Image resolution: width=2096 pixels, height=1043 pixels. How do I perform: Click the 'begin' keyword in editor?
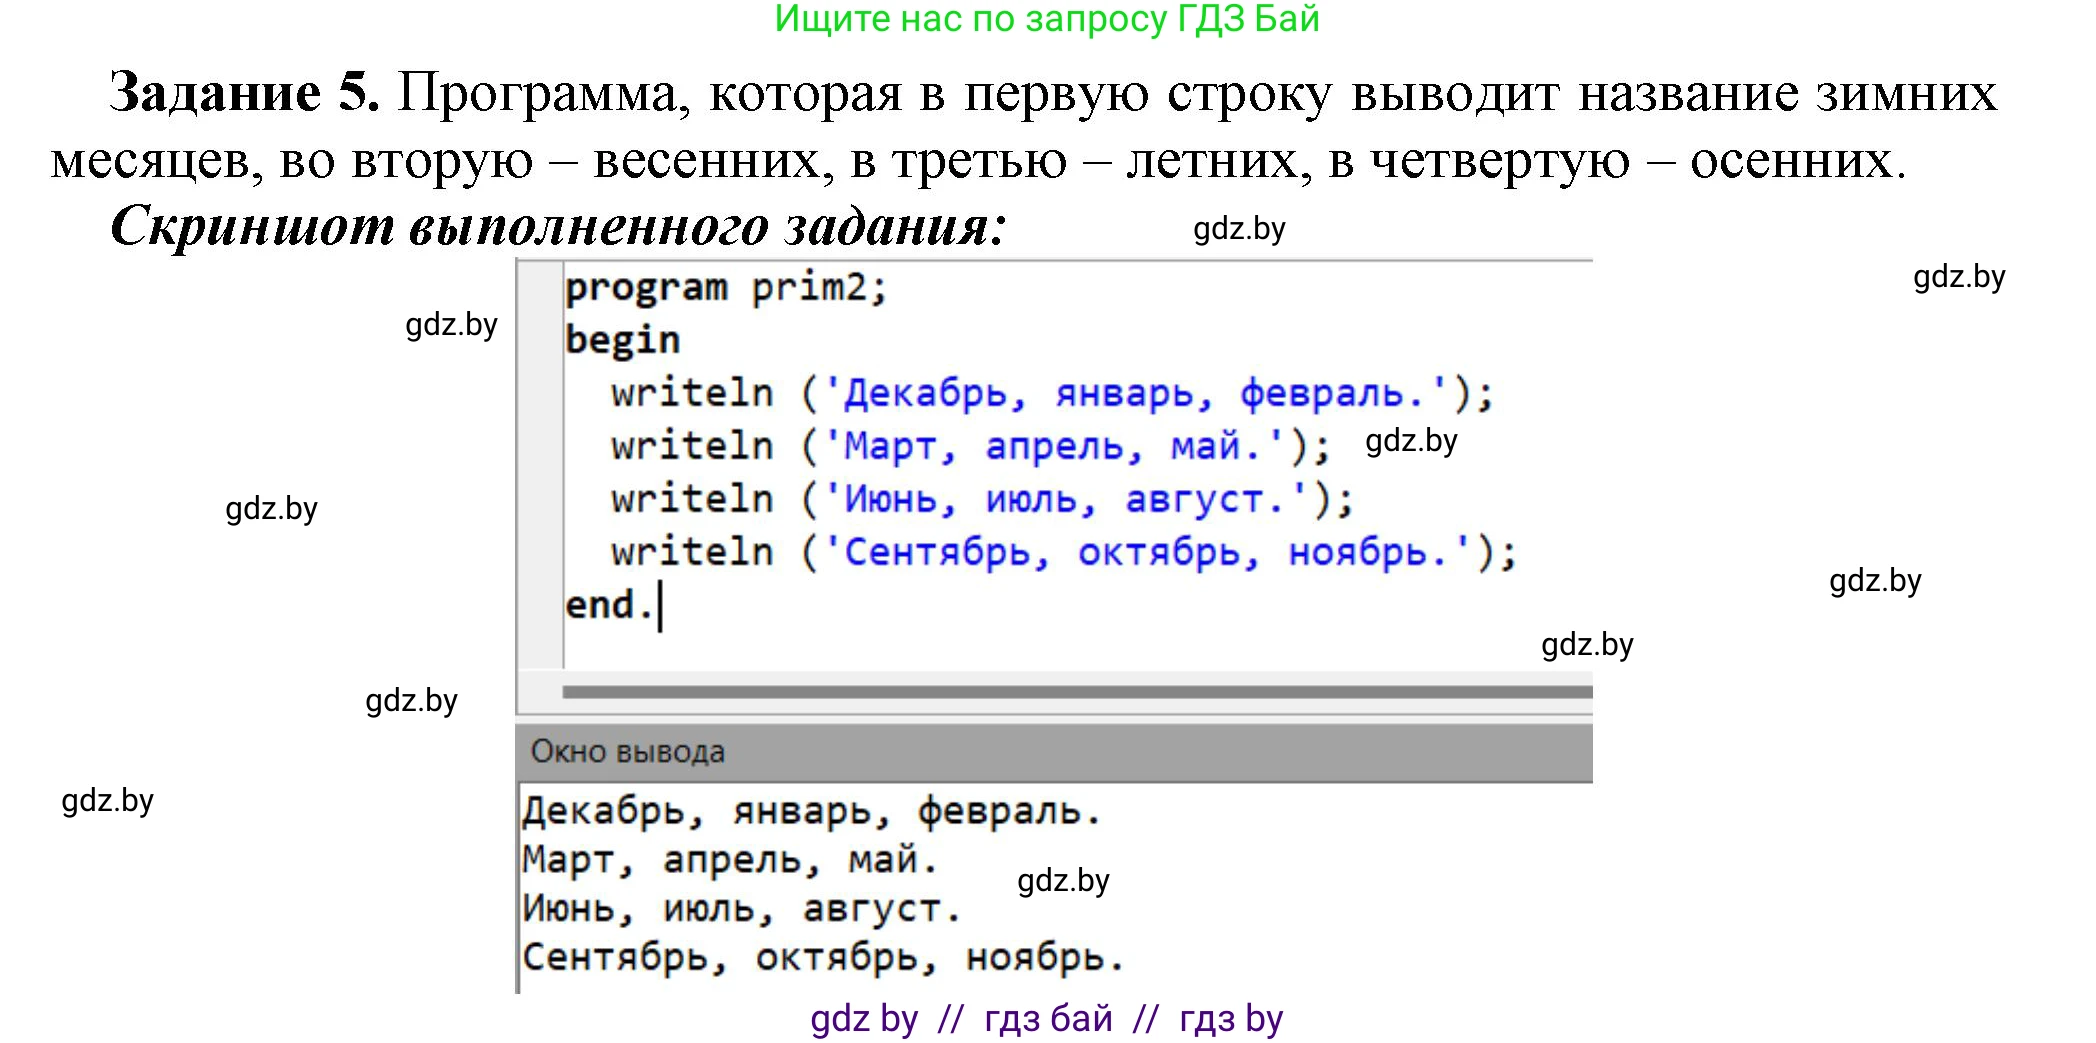623,340
